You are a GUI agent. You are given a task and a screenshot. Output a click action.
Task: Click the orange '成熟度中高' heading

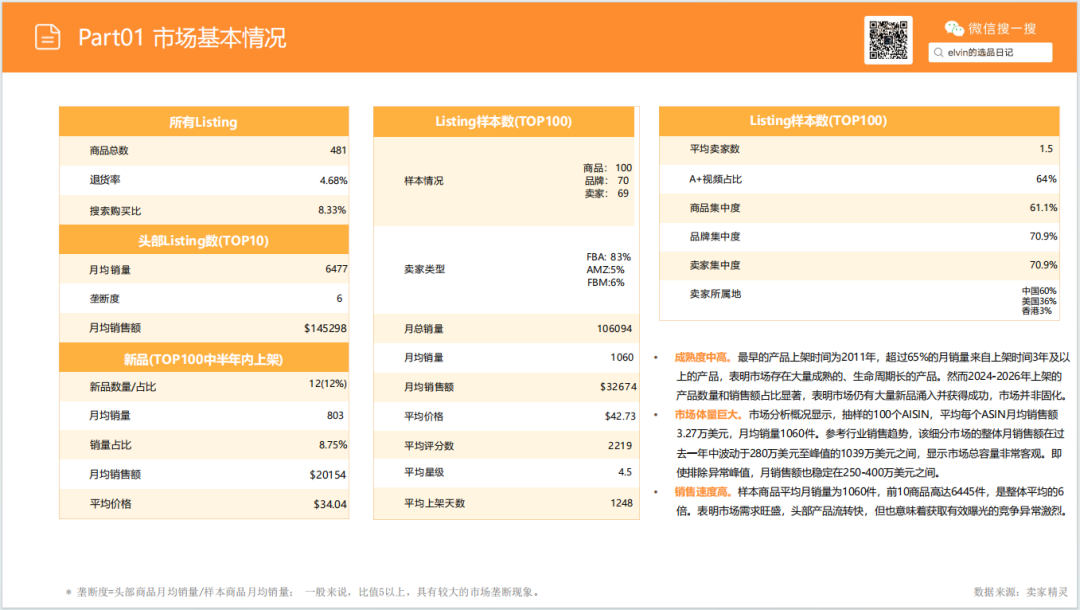click(703, 357)
